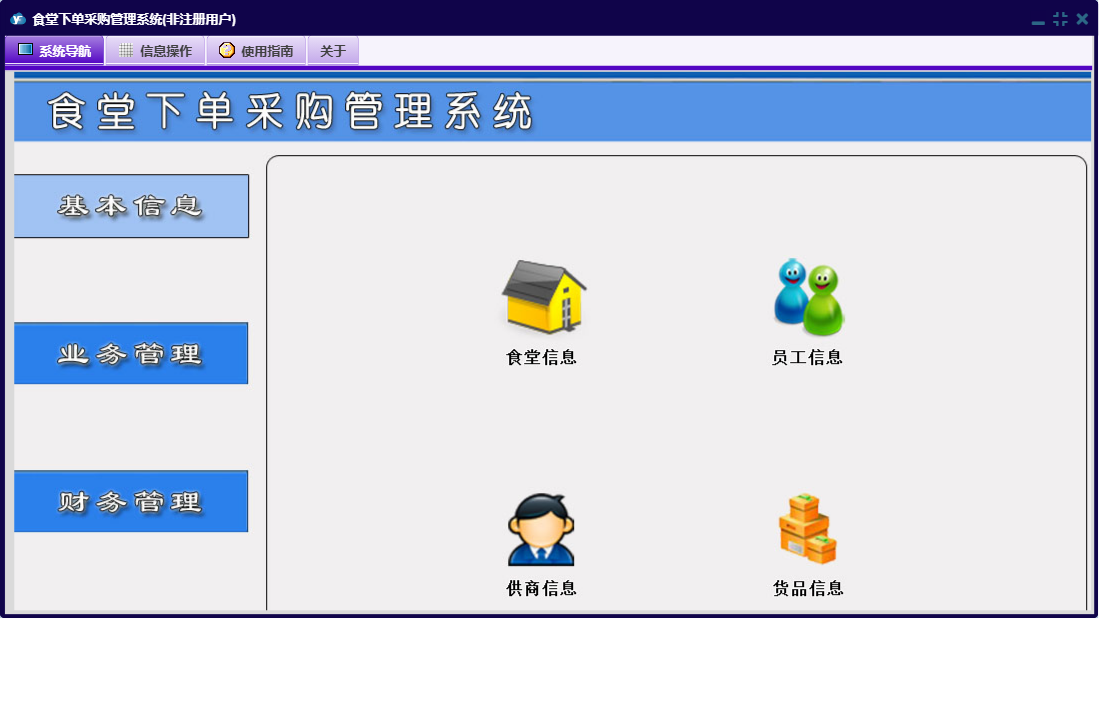The width and height of the screenshot is (1099, 723).
Task: Click the 员工信息 text label
Action: click(x=807, y=357)
